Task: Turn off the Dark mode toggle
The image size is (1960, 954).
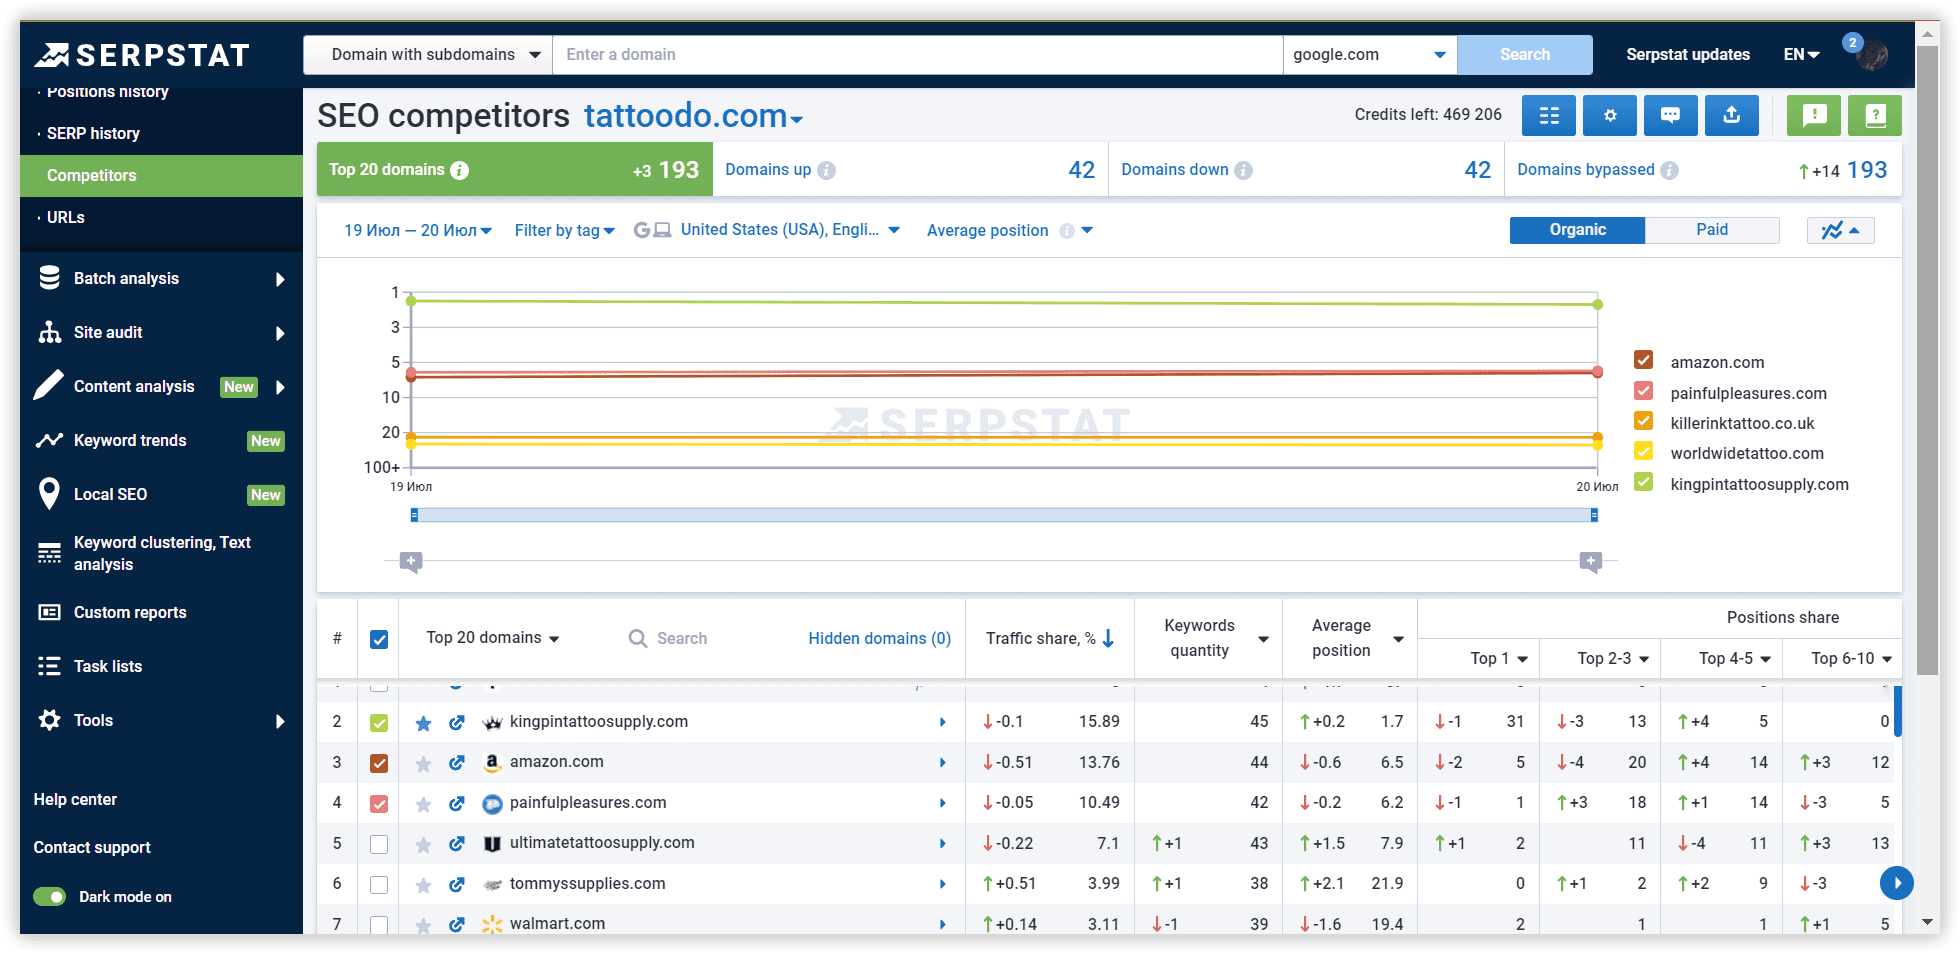Action: pyautogui.click(x=50, y=897)
